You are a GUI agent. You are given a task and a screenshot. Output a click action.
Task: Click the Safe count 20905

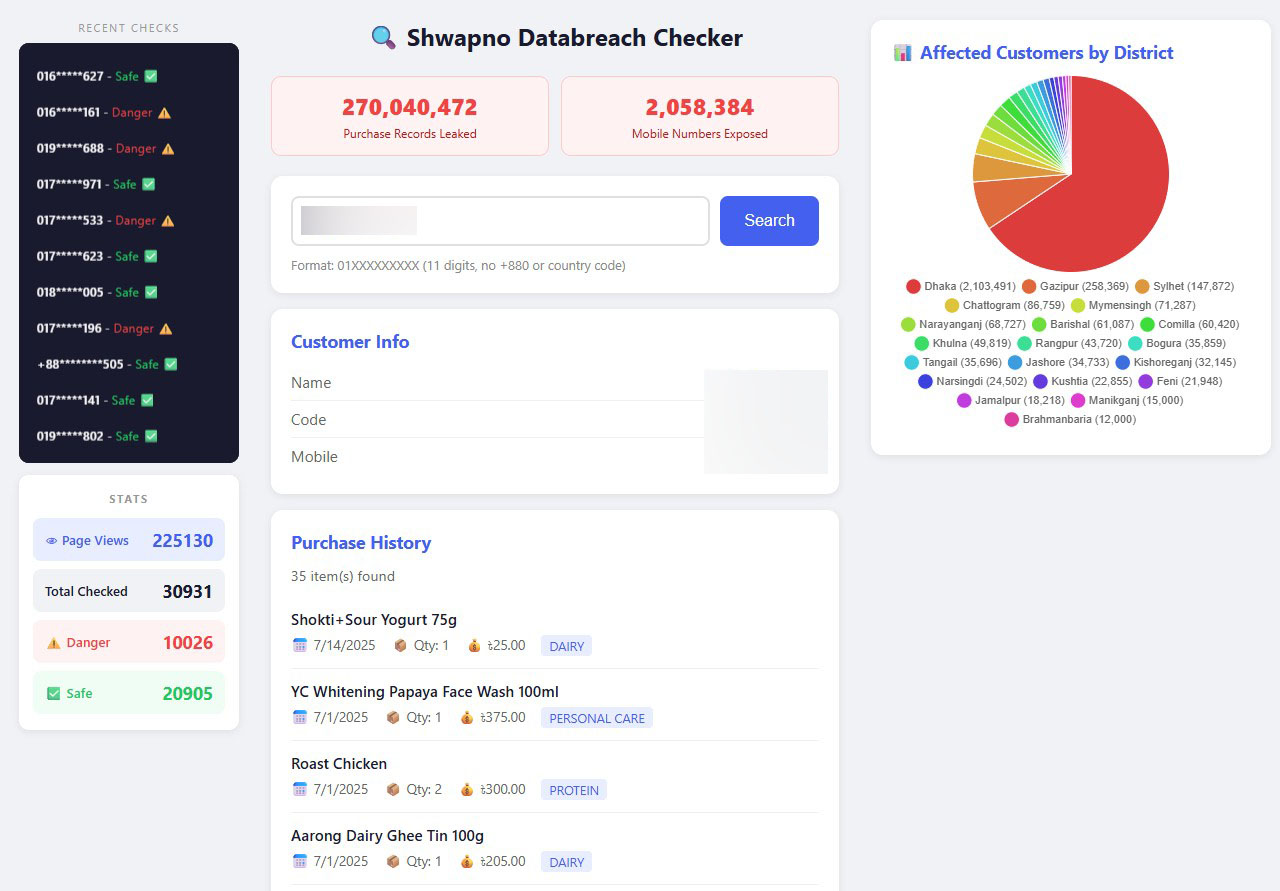188,694
